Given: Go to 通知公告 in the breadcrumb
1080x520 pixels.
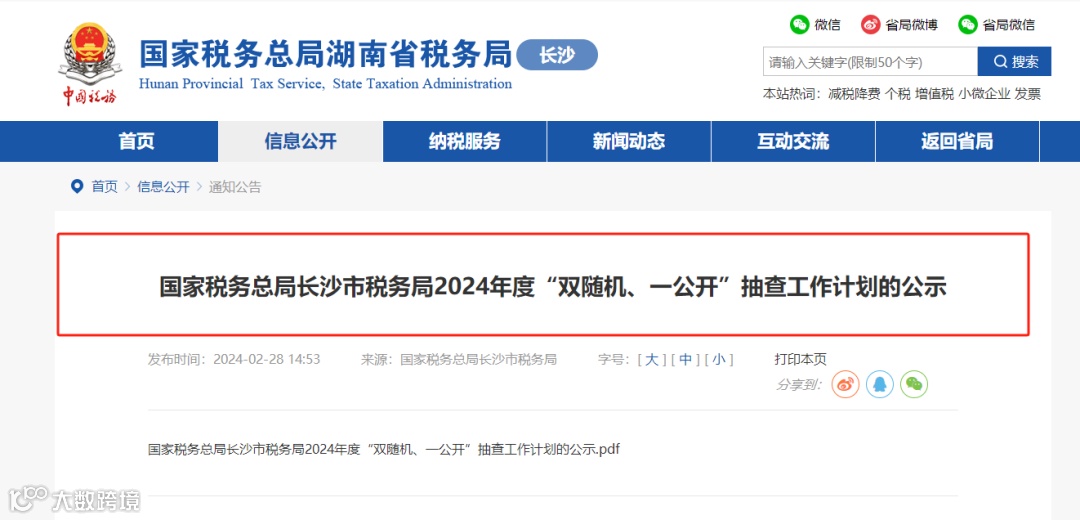Looking at the screenshot, I should (x=236, y=187).
